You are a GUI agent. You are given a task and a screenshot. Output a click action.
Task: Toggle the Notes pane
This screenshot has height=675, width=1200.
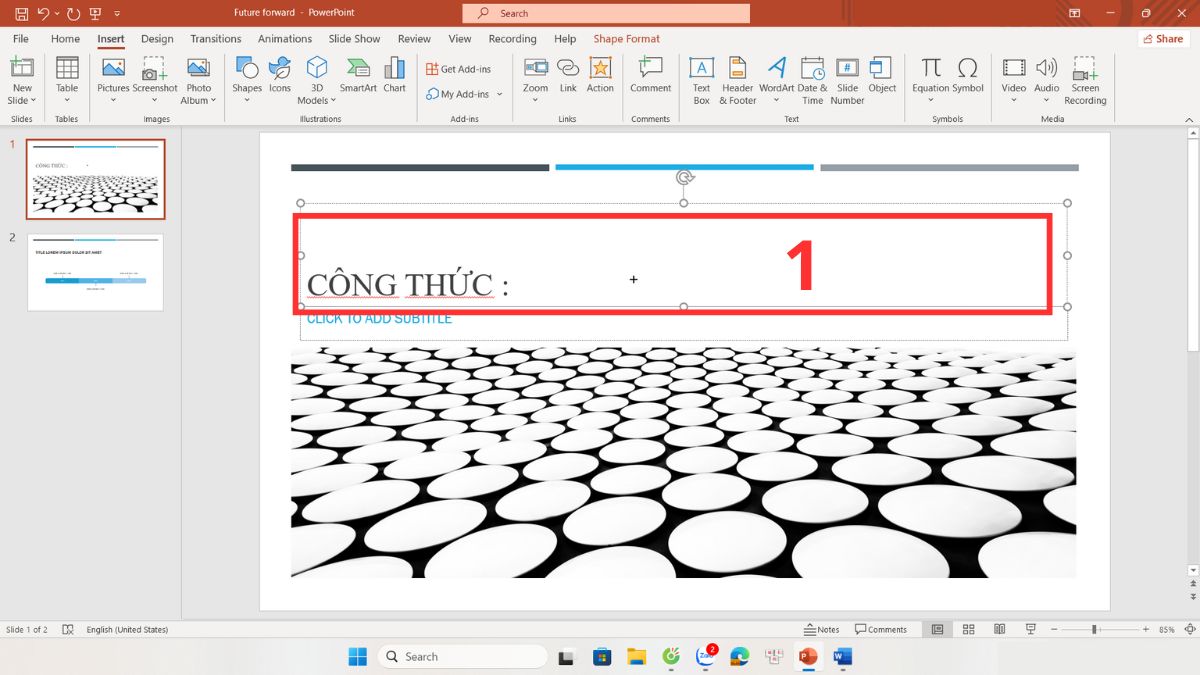pyautogui.click(x=822, y=629)
